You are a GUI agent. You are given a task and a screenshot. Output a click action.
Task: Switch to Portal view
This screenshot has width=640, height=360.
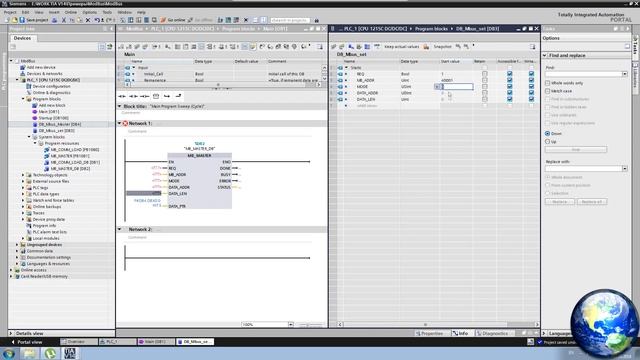click(26, 342)
